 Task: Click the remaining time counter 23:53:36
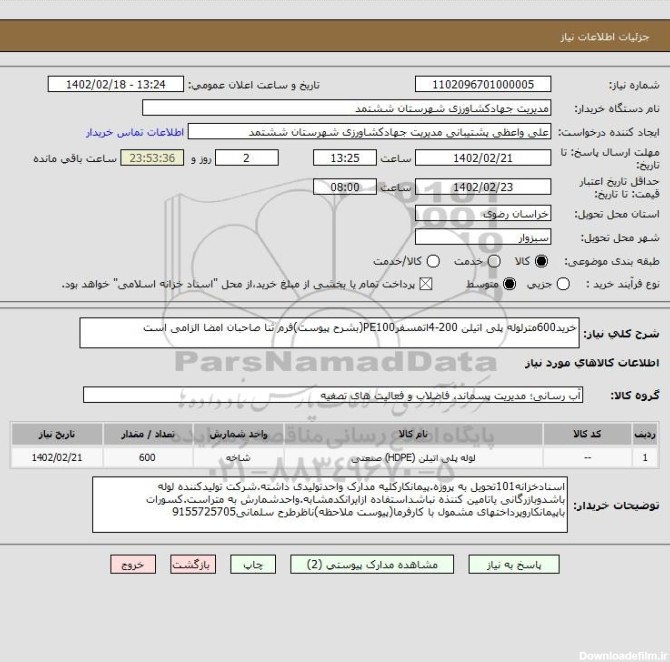(151, 157)
